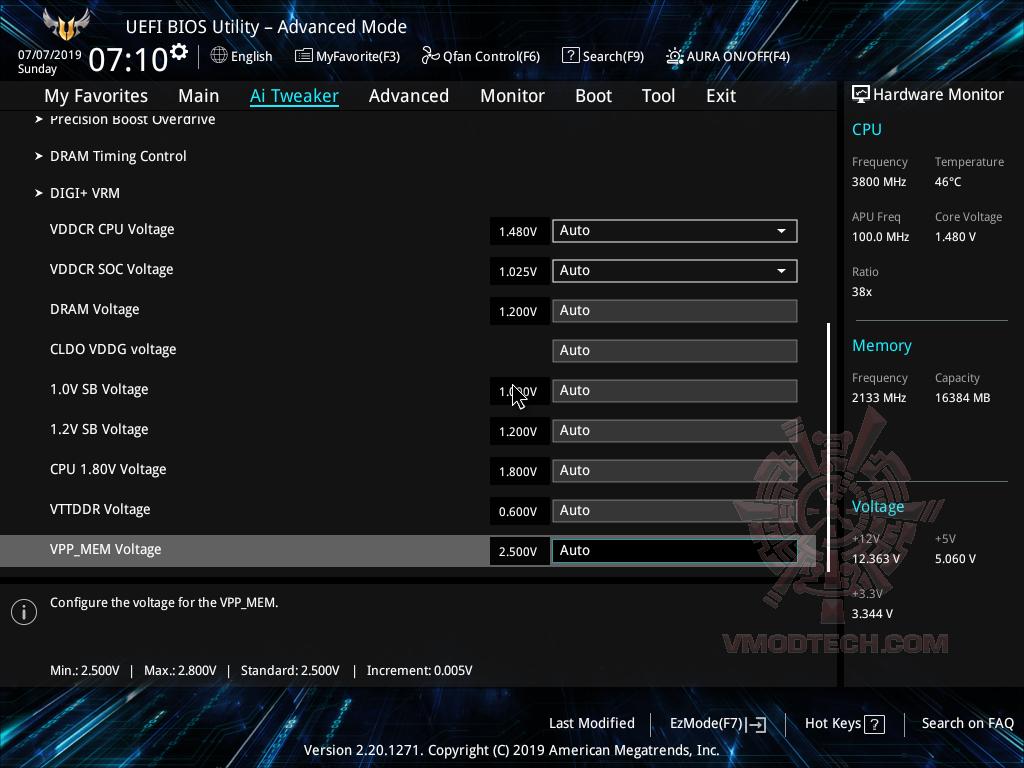
Task: Click the TUF logo emblem
Action: coord(65,25)
